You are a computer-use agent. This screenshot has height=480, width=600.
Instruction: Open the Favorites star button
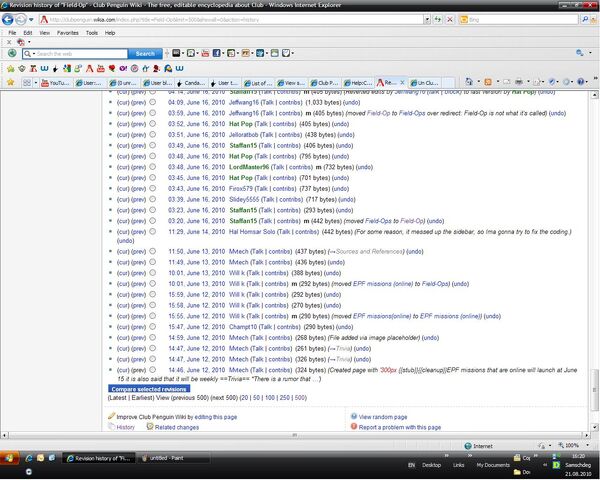pyautogui.click(x=10, y=82)
